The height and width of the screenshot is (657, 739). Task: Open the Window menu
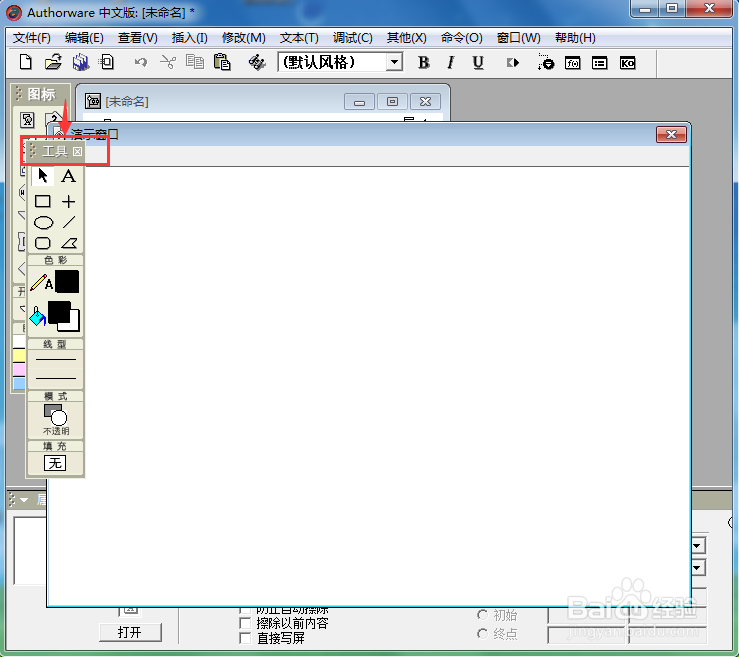pyautogui.click(x=518, y=38)
